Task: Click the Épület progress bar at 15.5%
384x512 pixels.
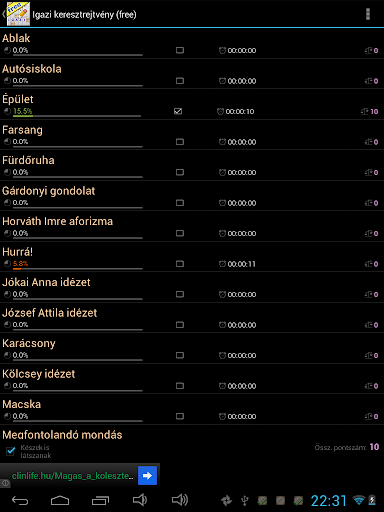Action: 77,116
